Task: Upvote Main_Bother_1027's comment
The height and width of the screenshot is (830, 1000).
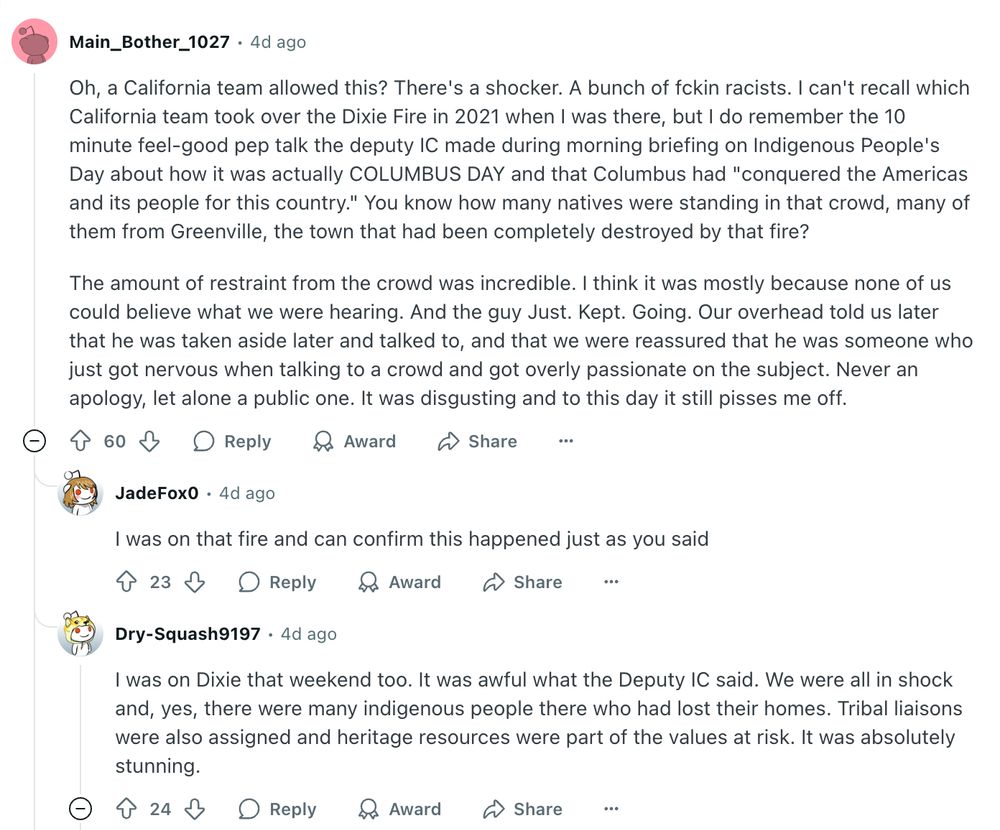Action: click(x=80, y=441)
